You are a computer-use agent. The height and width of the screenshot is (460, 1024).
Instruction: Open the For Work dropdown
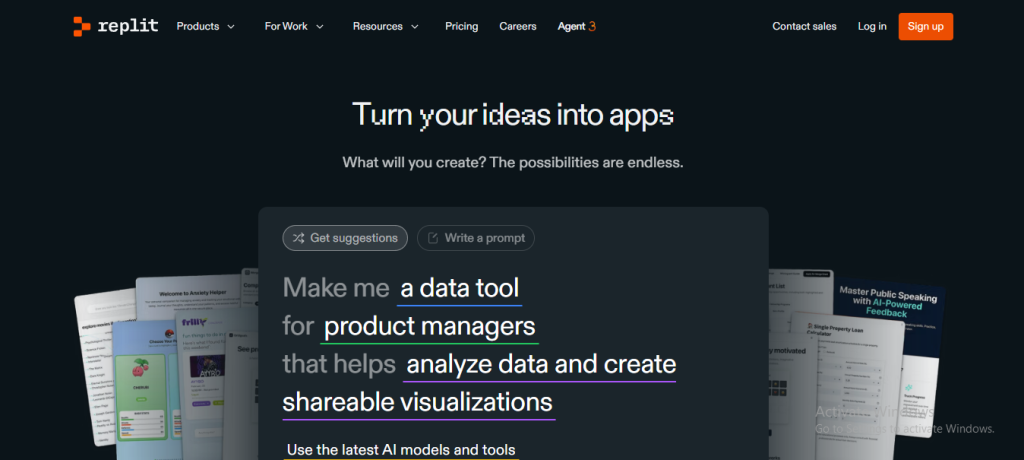(x=294, y=26)
